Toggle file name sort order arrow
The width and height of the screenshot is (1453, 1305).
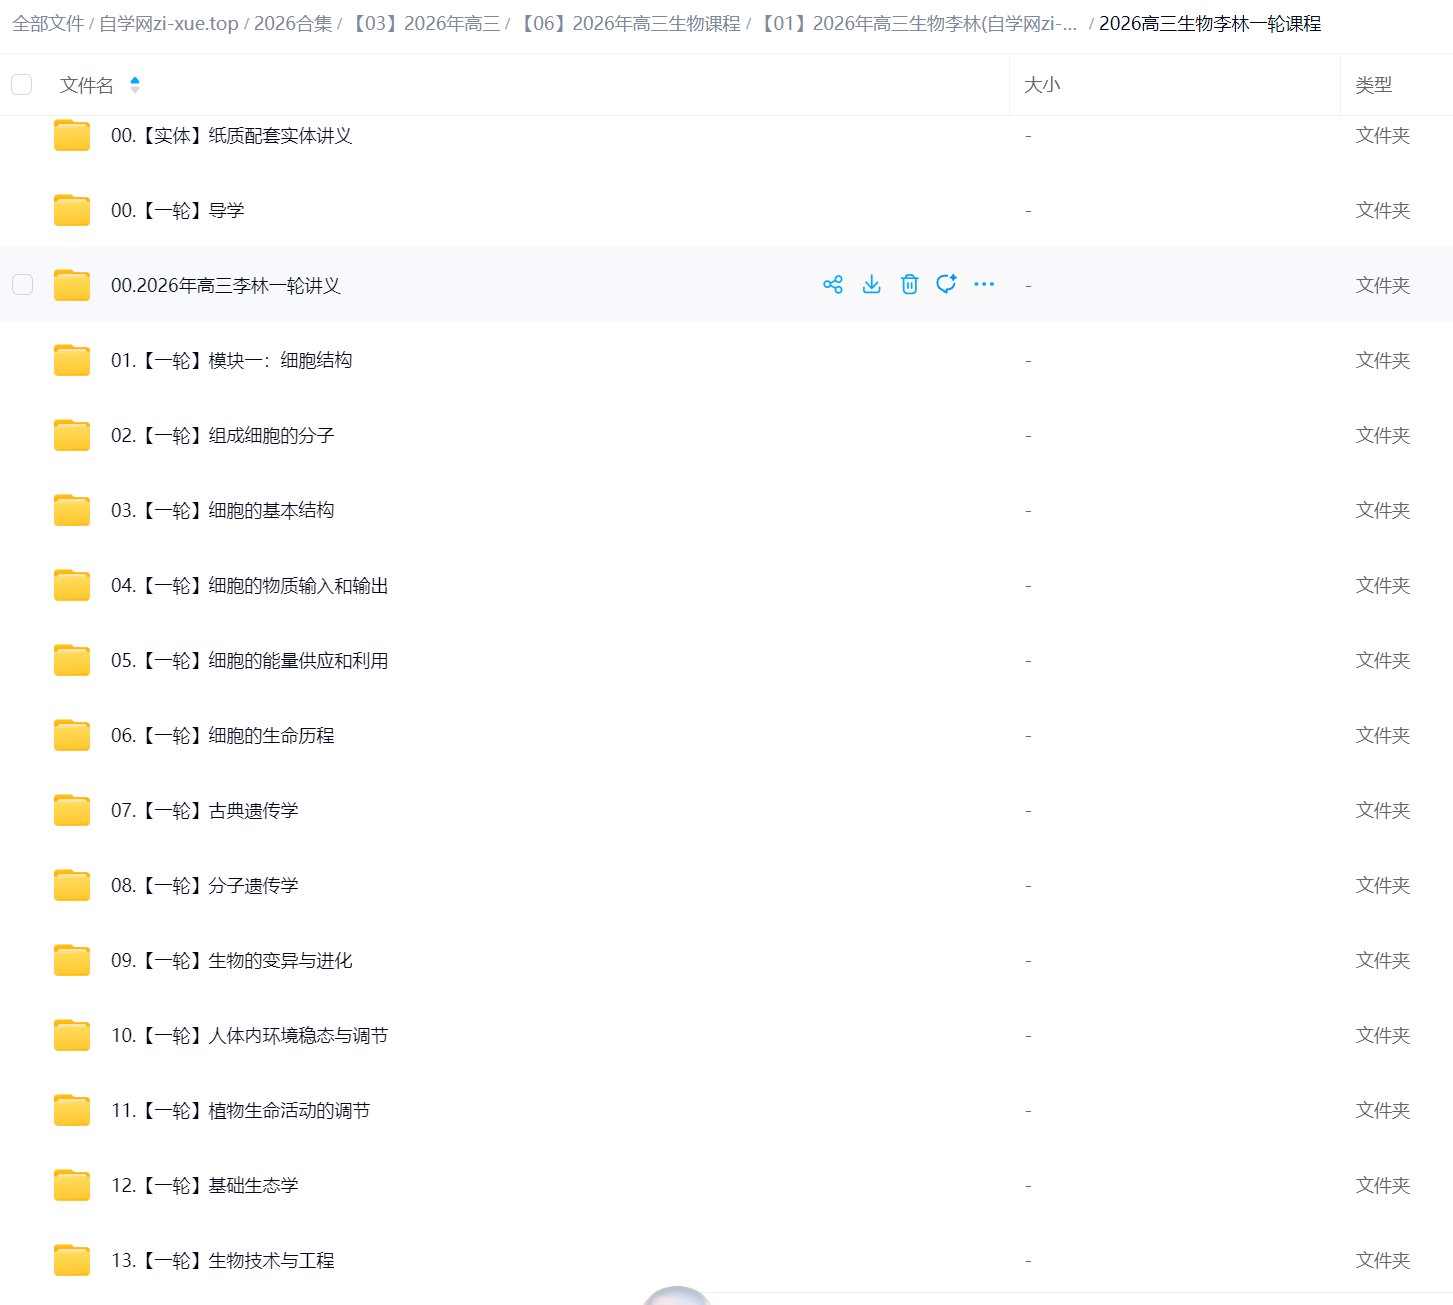point(135,85)
